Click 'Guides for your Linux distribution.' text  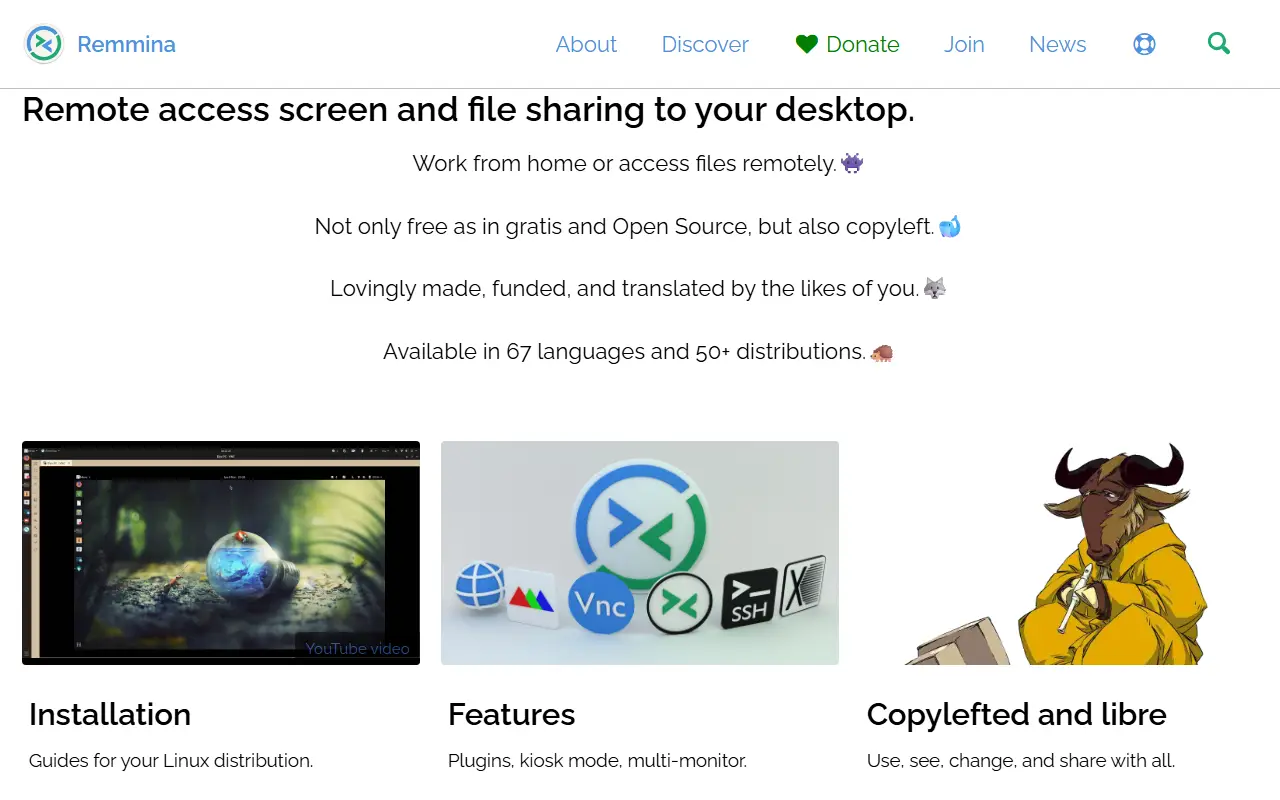pos(171,761)
